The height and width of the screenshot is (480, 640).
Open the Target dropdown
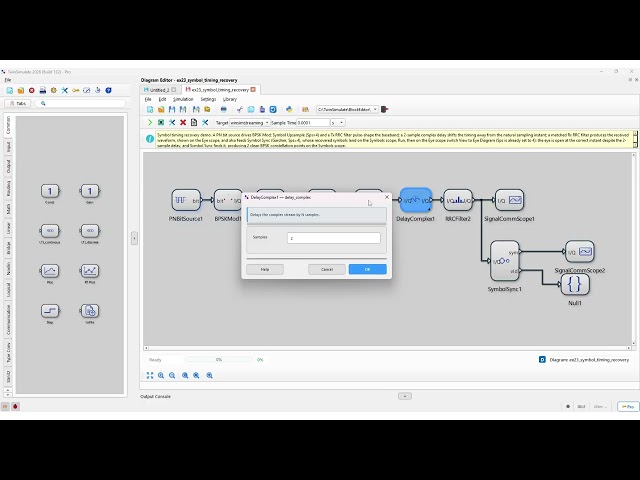pos(249,122)
